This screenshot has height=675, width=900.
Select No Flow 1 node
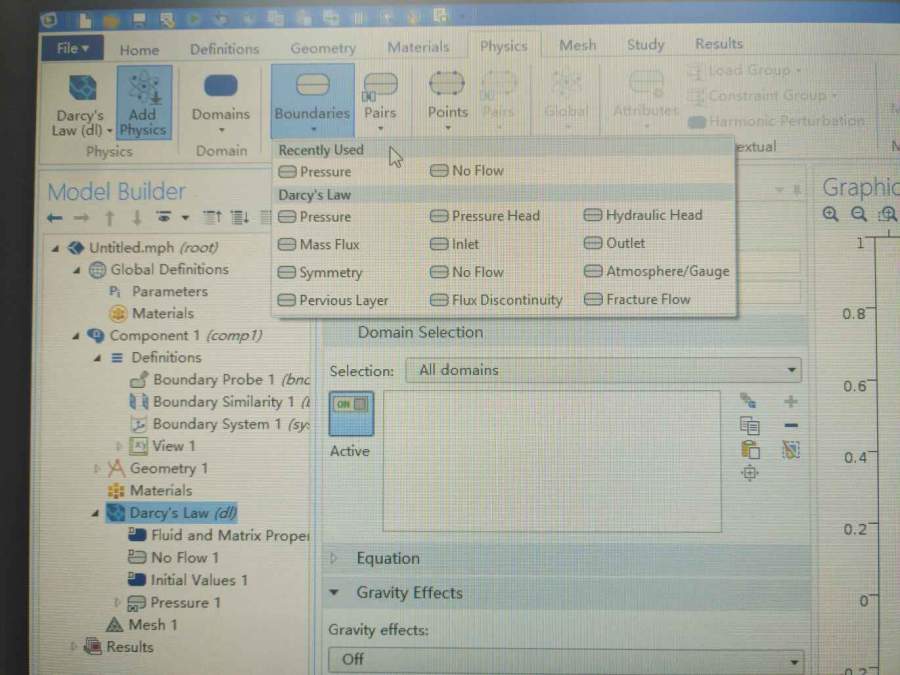coord(173,557)
